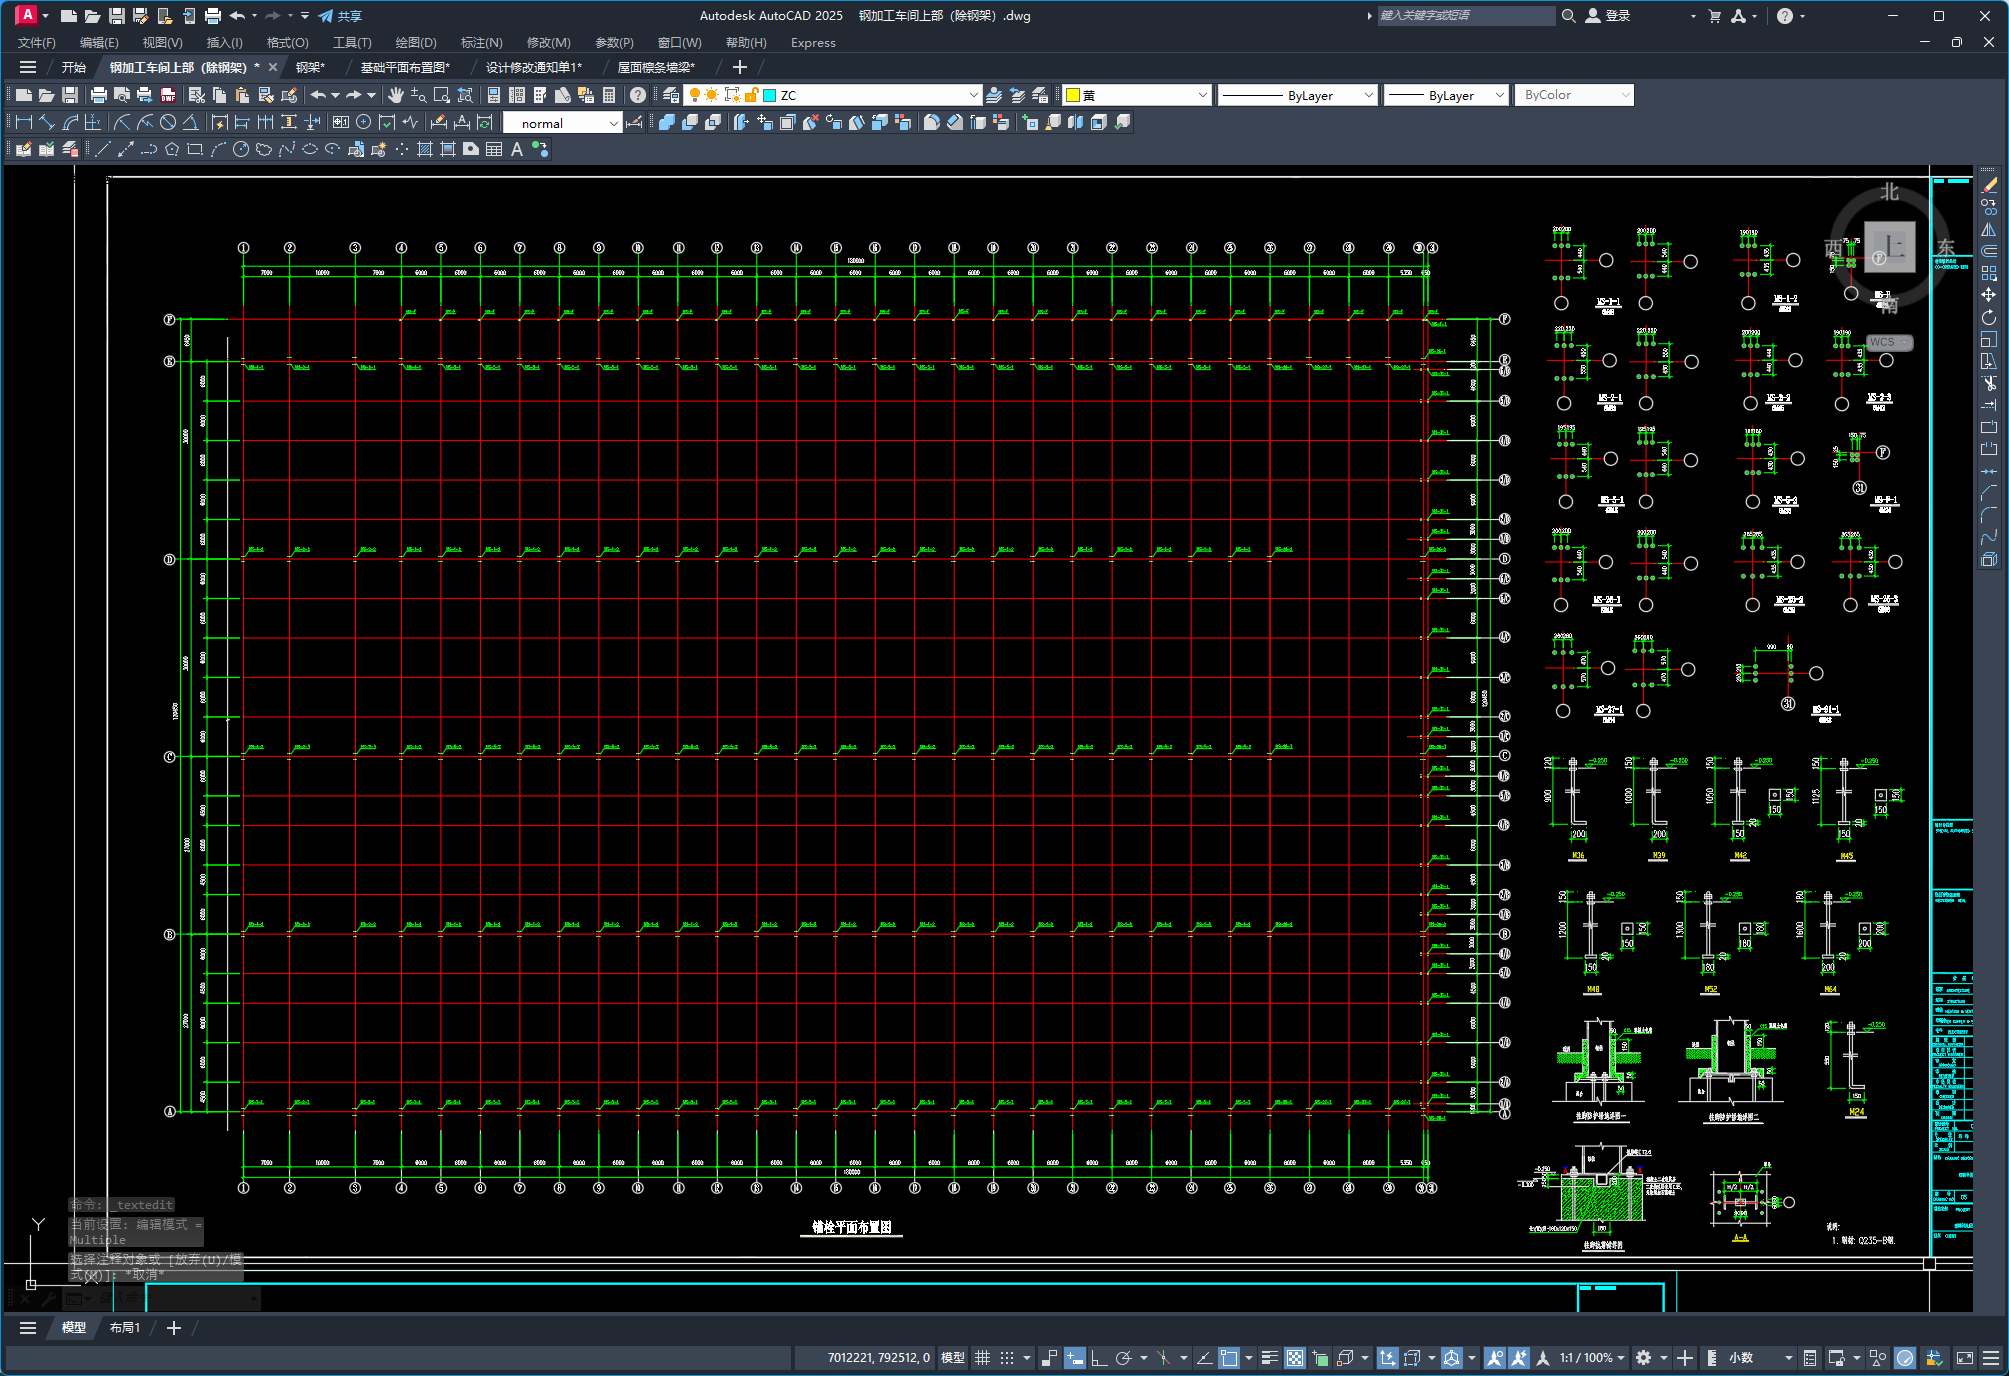Select the Pan hand tool

(396, 95)
